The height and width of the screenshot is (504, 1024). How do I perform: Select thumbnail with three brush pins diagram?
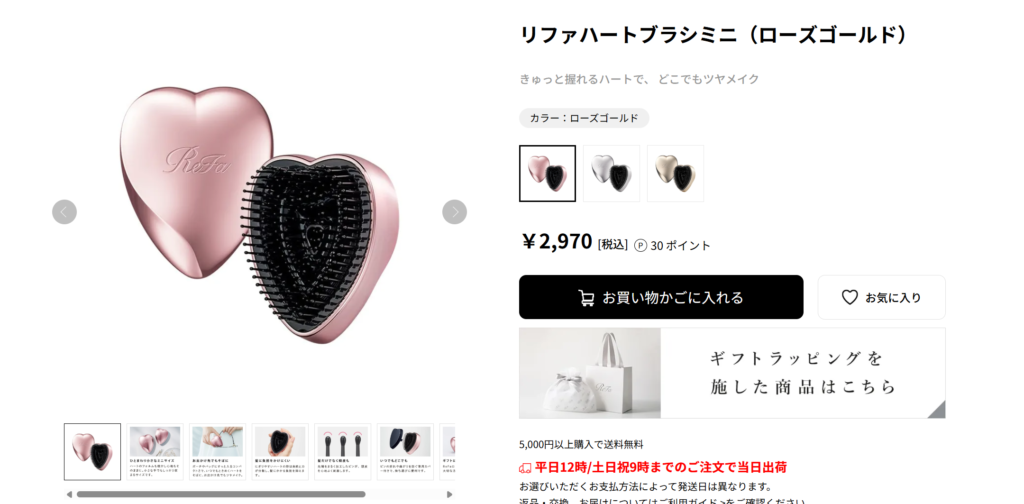(x=343, y=452)
